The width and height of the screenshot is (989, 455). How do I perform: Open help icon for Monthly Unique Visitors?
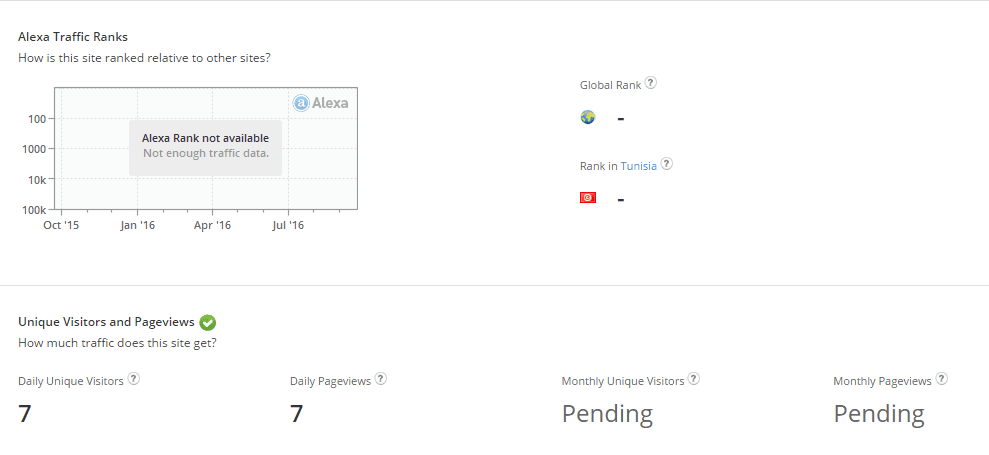coord(694,379)
